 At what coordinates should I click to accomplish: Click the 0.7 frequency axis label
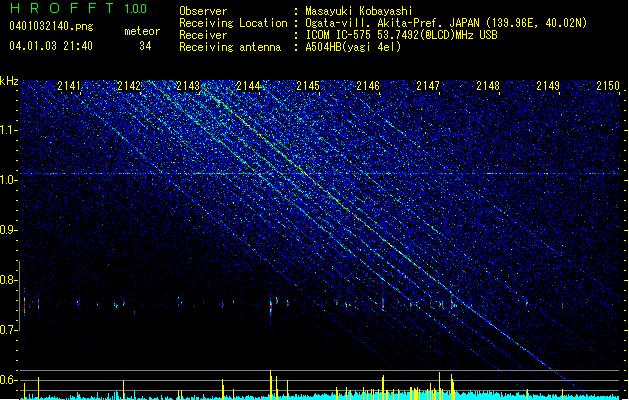click(x=8, y=330)
